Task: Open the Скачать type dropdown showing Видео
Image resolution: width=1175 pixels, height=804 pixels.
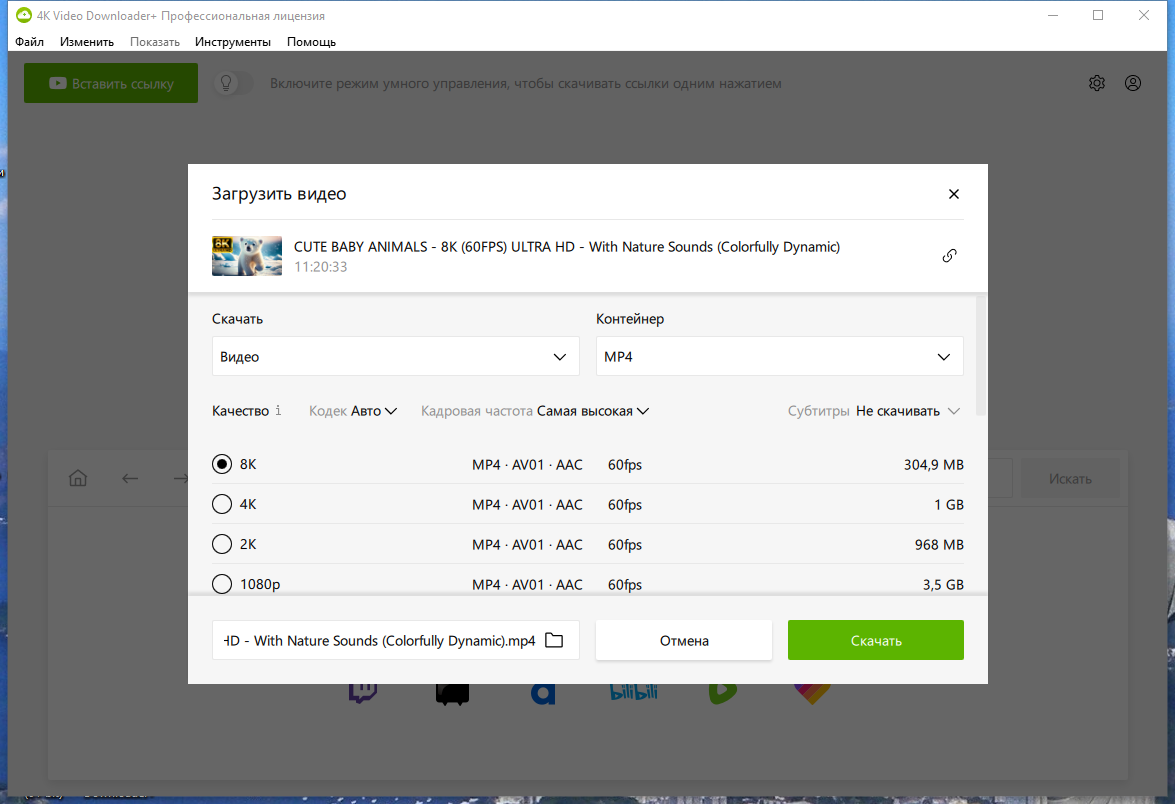Action: pos(396,356)
